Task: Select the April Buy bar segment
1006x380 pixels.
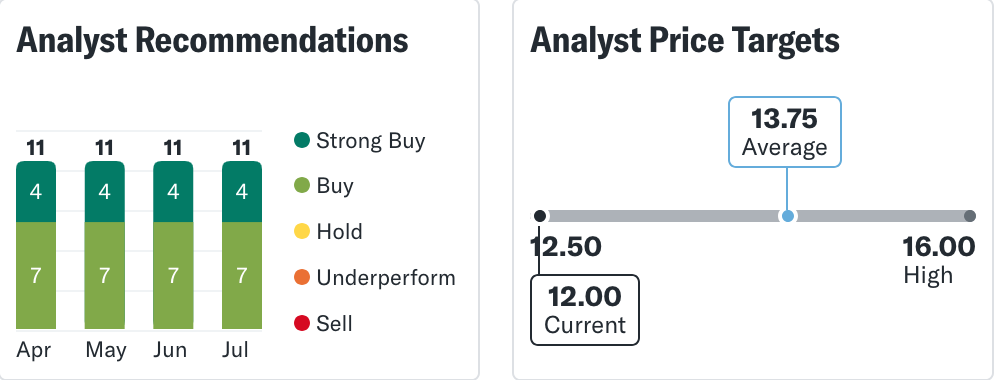Action: coord(36,275)
